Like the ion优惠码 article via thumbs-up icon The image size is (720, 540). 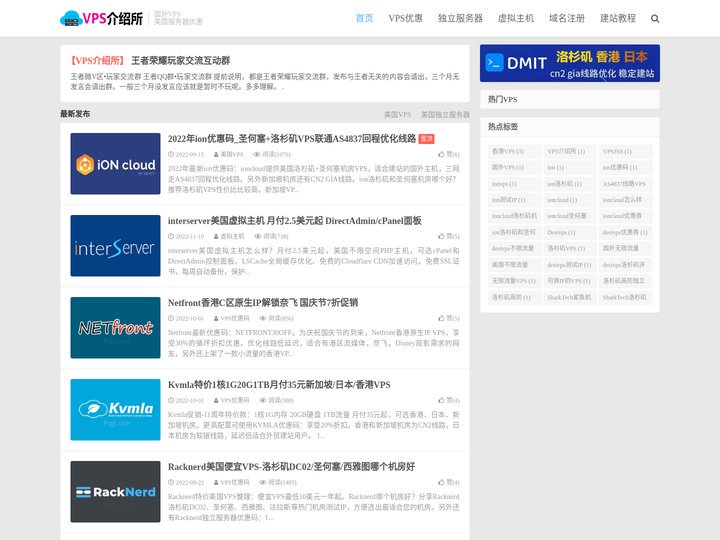click(441, 154)
